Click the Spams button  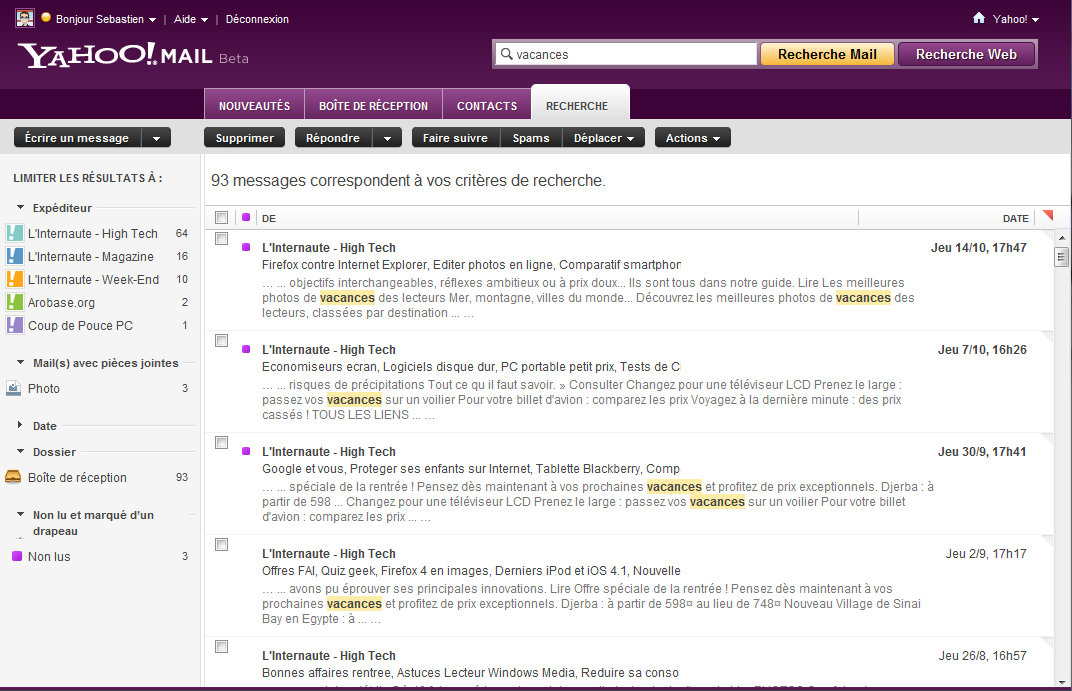(x=531, y=138)
